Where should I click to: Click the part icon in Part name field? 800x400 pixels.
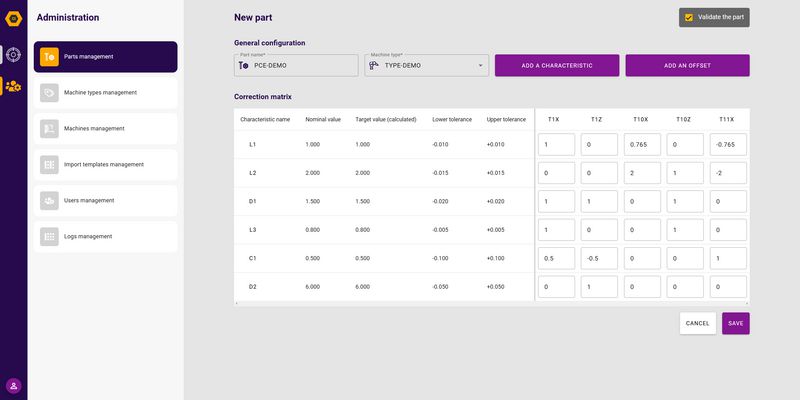244,65
